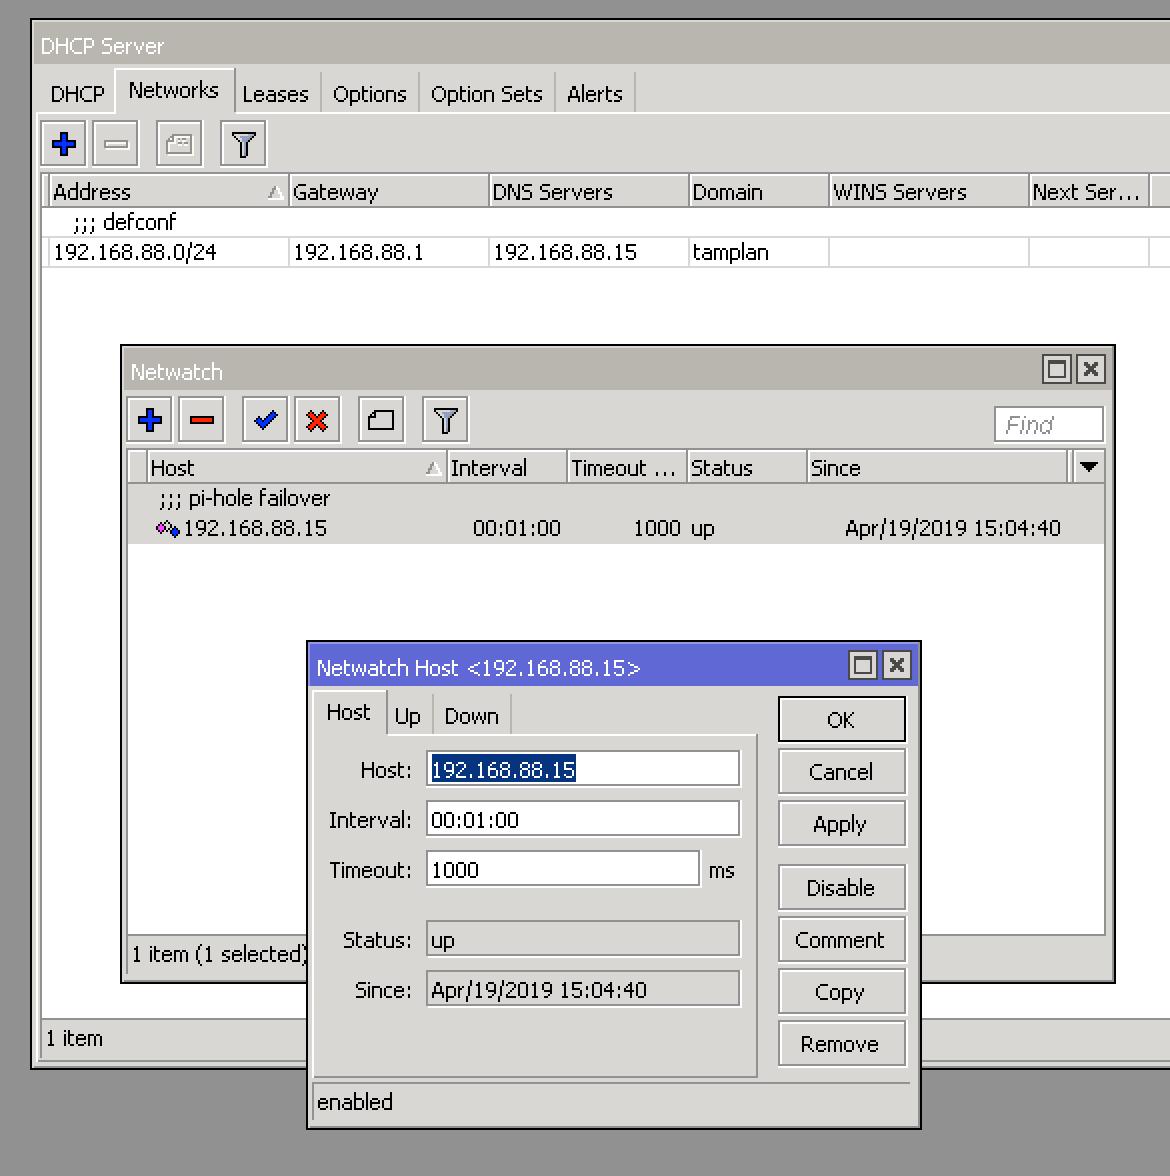Add a new Netwatch host entry
Image resolution: width=1170 pixels, height=1176 pixels.
pos(150,419)
